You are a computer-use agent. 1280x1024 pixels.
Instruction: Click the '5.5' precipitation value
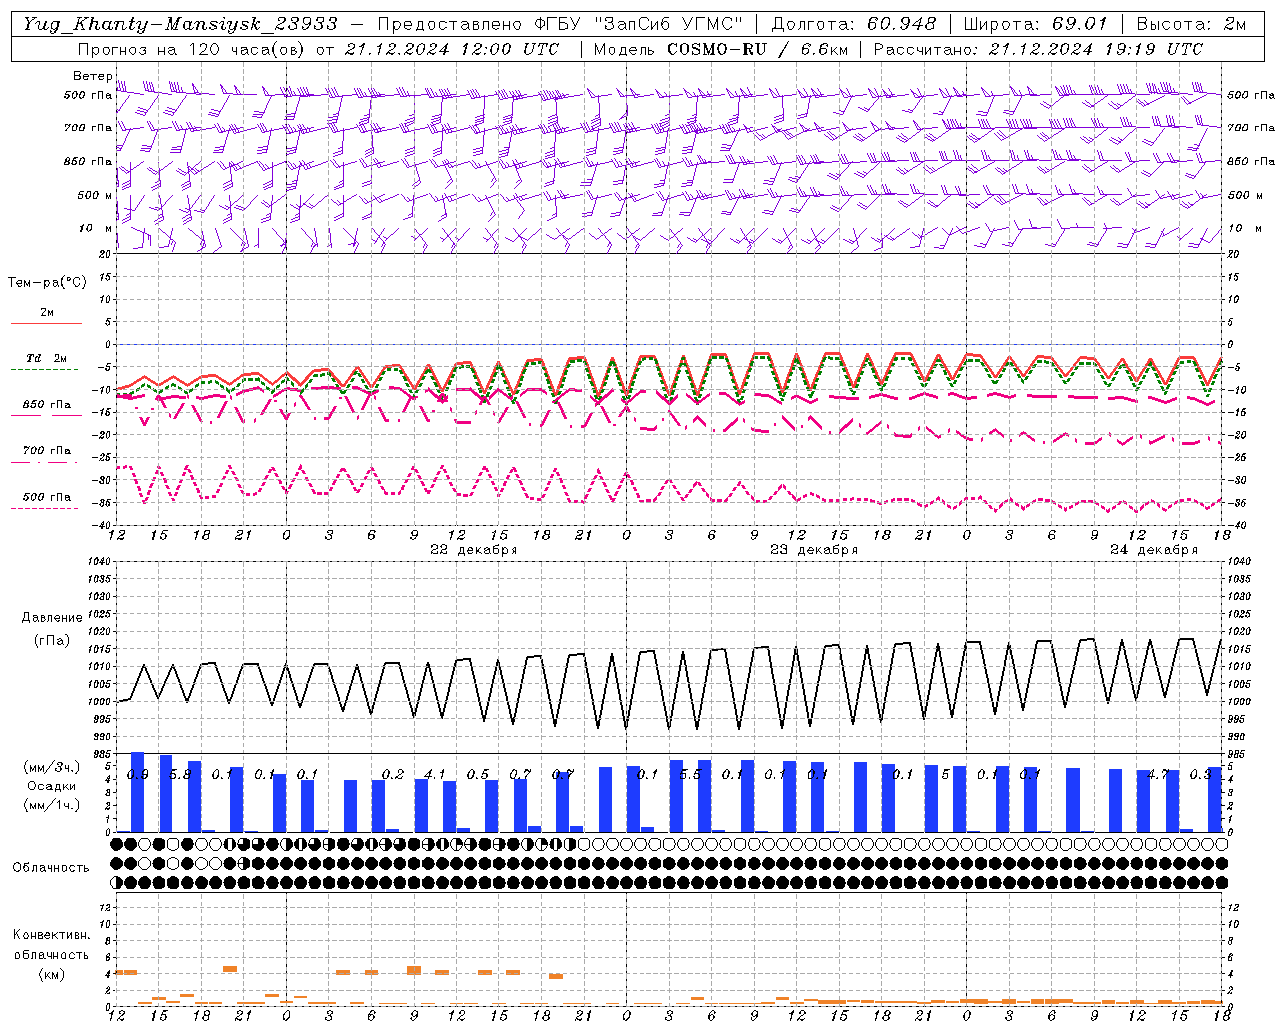tap(690, 774)
